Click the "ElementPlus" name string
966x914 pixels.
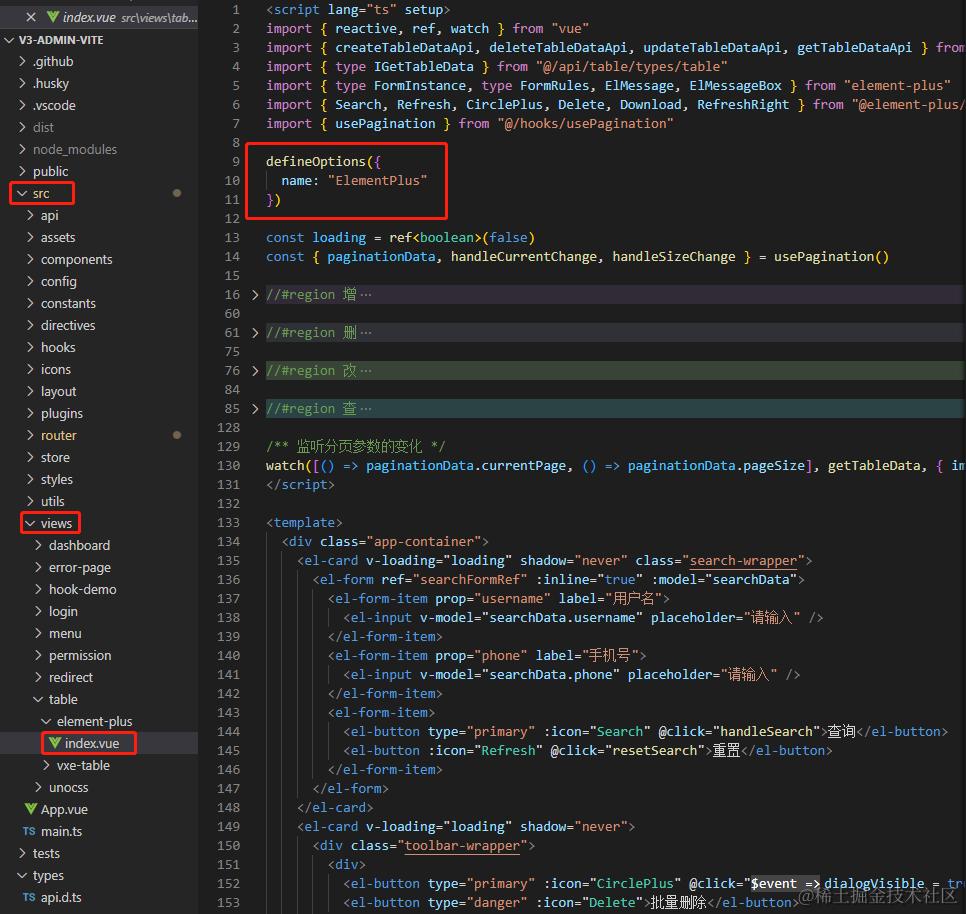(x=378, y=180)
